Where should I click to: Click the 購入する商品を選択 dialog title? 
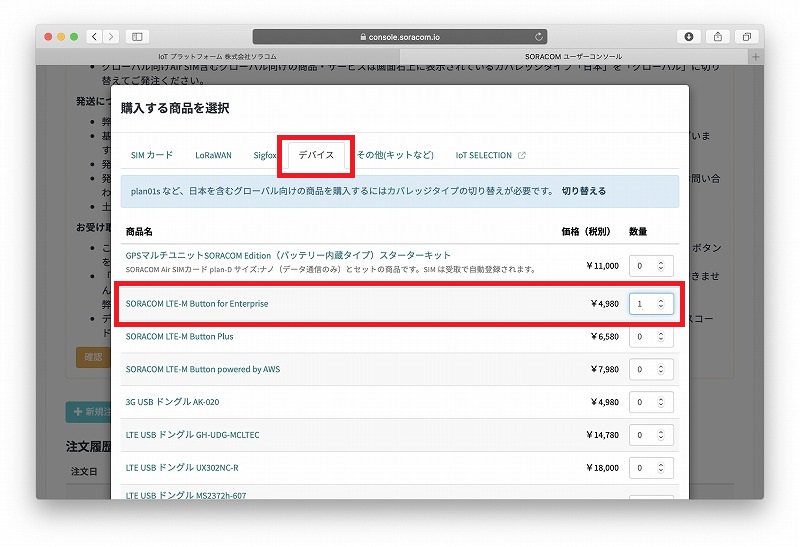click(175, 108)
